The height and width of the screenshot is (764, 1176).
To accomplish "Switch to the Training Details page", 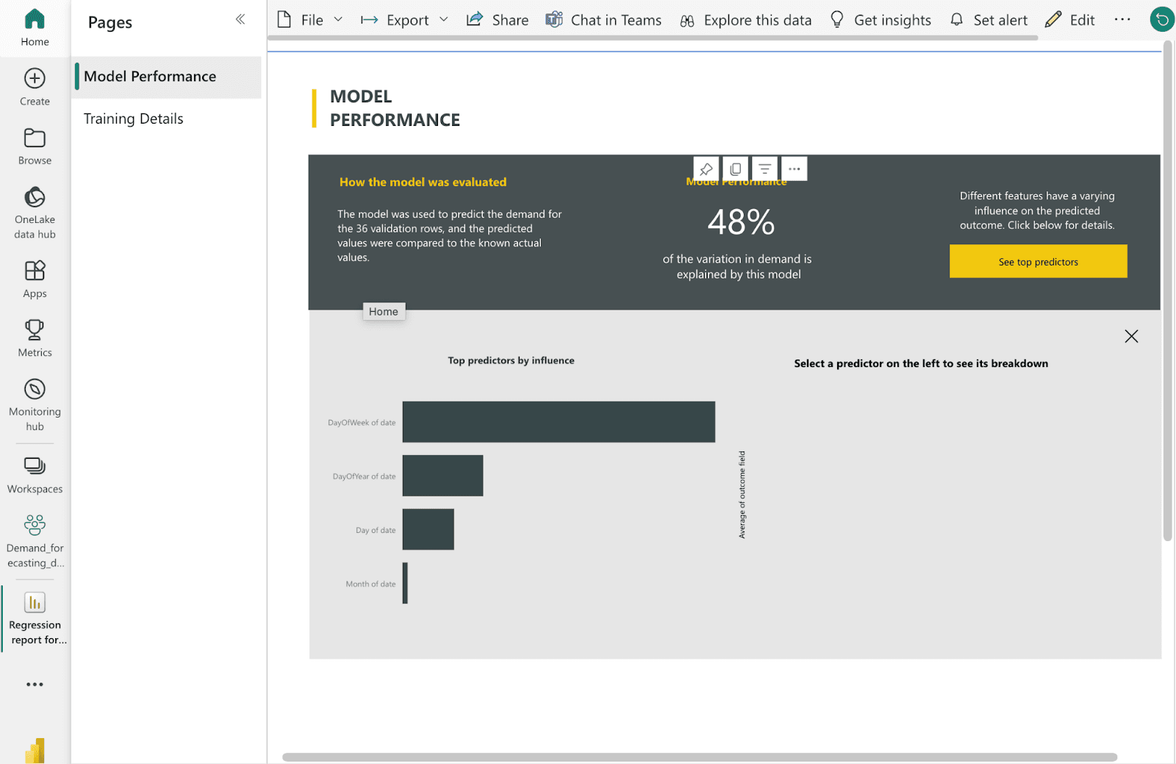I will click(x=133, y=118).
